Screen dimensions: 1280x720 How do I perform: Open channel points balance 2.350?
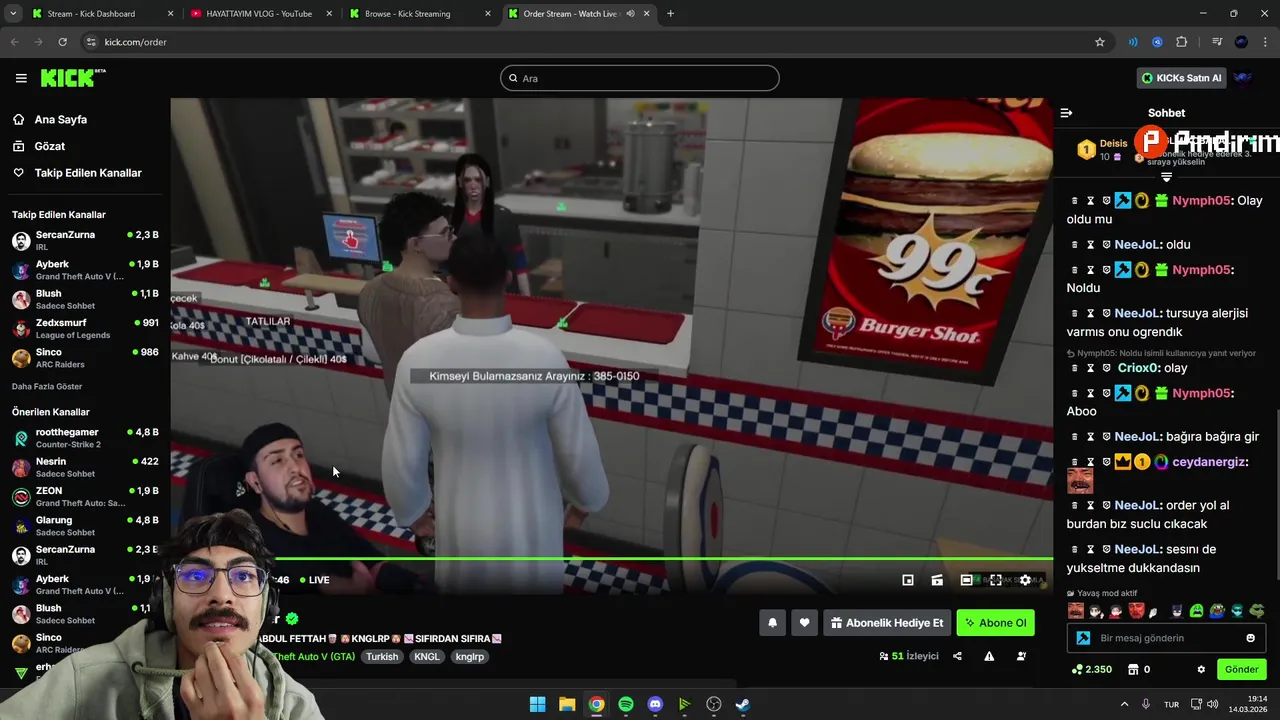click(x=1091, y=670)
